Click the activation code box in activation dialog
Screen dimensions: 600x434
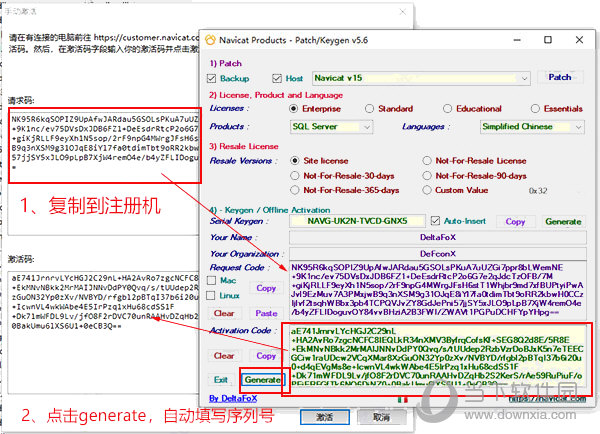103,332
